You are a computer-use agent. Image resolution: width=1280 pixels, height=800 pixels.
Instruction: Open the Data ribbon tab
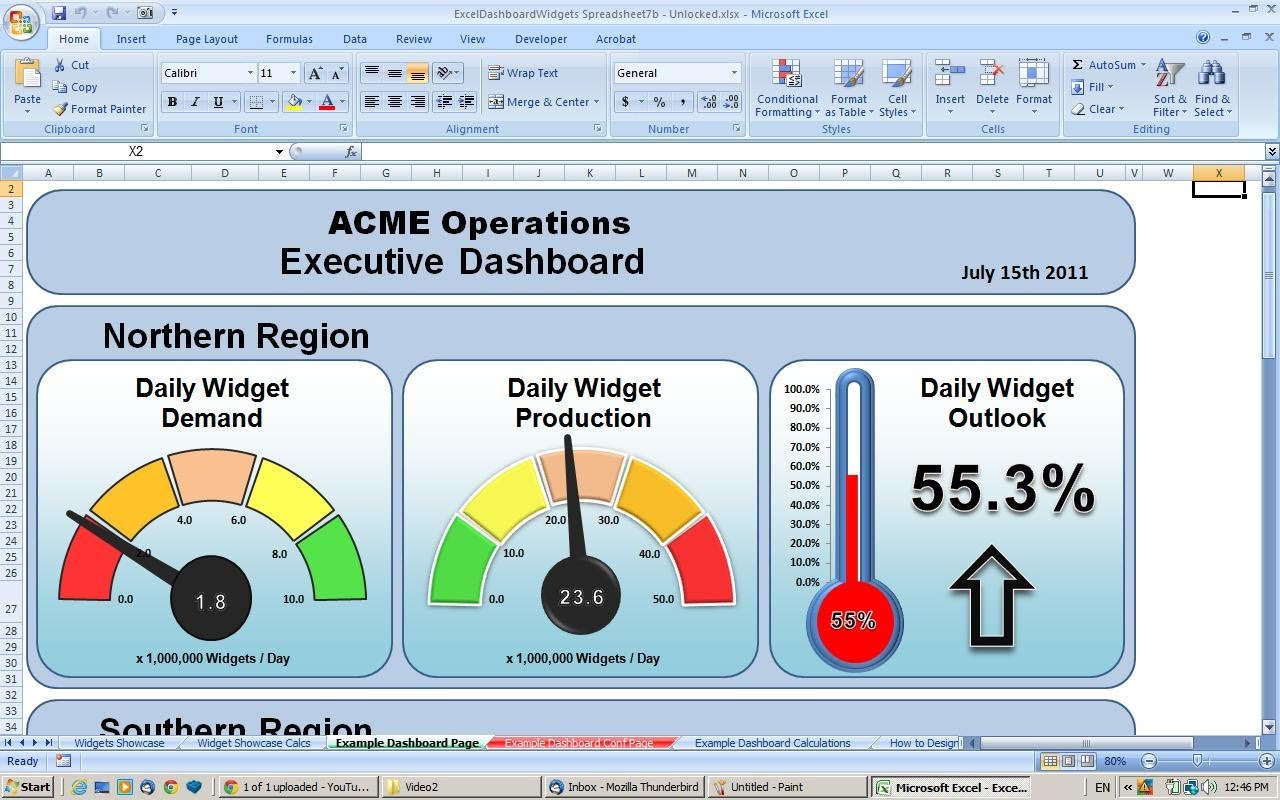coord(355,39)
